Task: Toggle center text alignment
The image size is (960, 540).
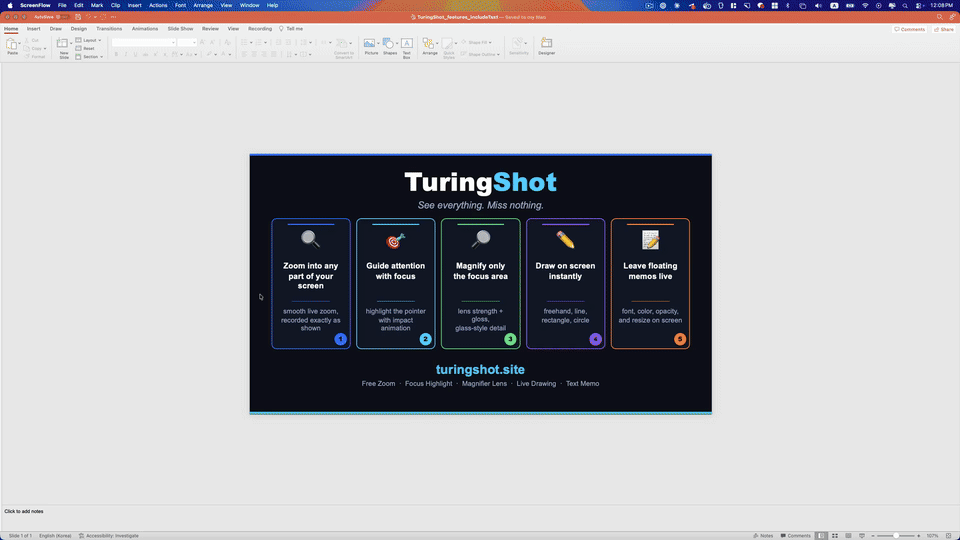Action: coord(254,54)
